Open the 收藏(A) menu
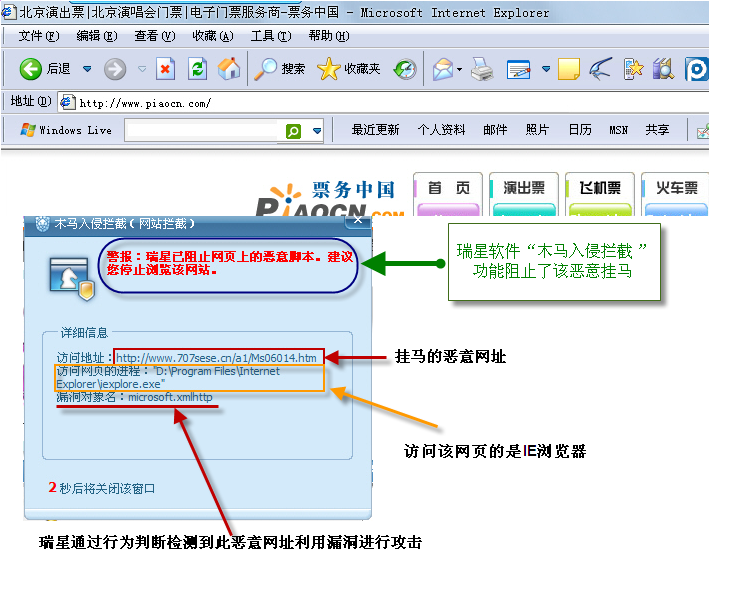Screen dimensions: 743x607 (x=213, y=36)
